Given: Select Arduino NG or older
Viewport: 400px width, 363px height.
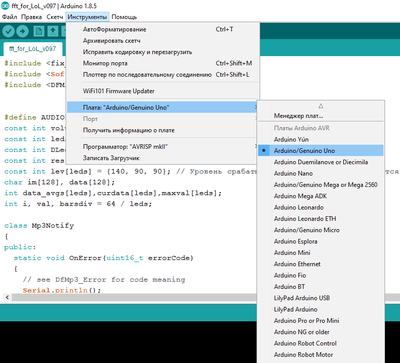Looking at the screenshot, I should (321, 332).
